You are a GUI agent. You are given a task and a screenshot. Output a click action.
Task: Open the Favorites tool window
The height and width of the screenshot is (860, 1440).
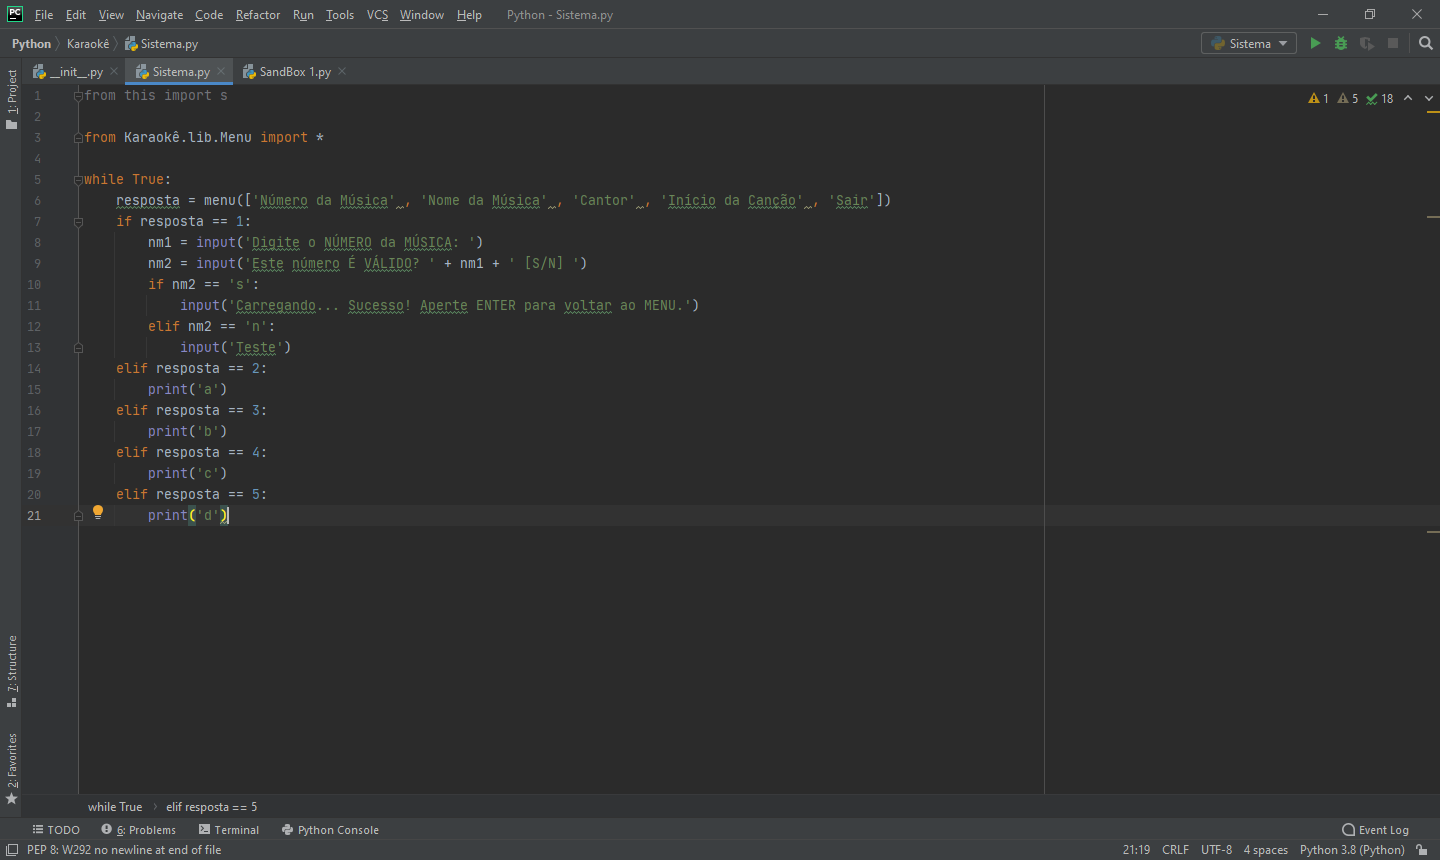coord(12,768)
